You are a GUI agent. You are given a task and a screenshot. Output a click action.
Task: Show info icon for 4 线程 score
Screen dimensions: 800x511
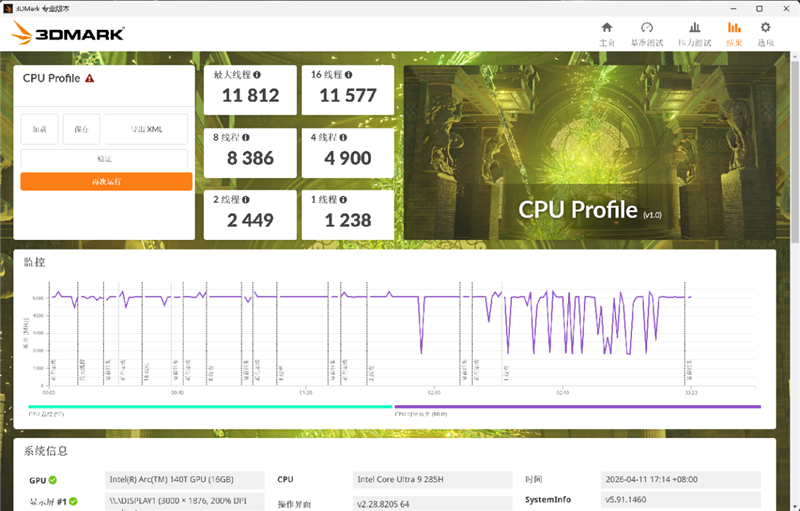(x=343, y=138)
